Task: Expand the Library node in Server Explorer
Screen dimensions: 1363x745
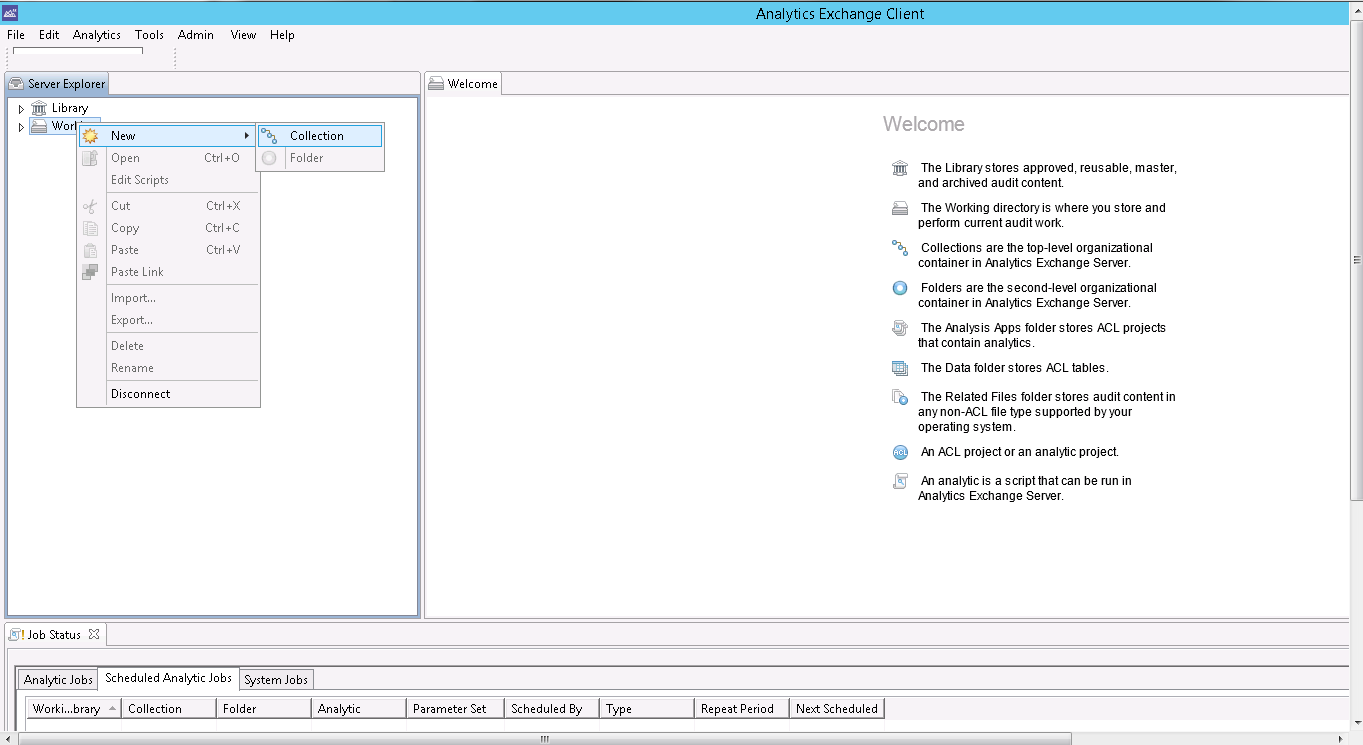Action: (21, 109)
